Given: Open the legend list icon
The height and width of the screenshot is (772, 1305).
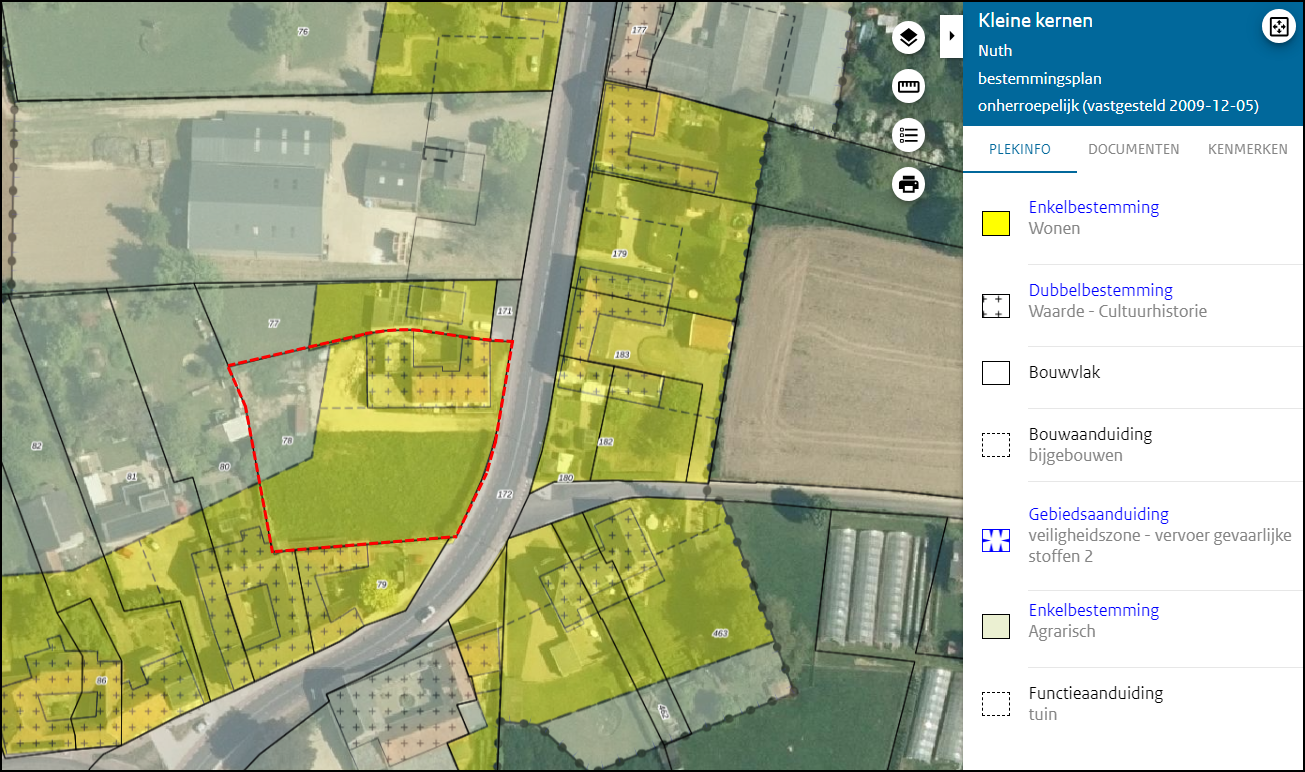Looking at the screenshot, I should (908, 135).
